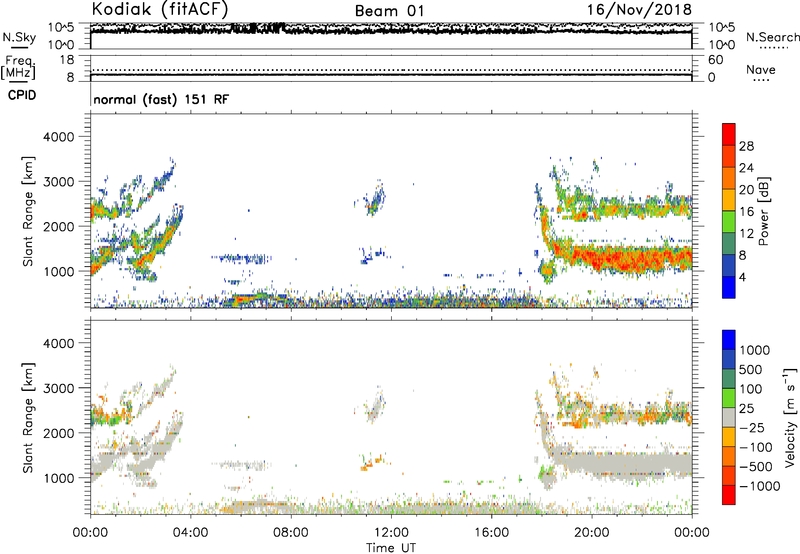The image size is (800, 554).
Task: Click the 12:00 time axis label
Action: [x=391, y=533]
